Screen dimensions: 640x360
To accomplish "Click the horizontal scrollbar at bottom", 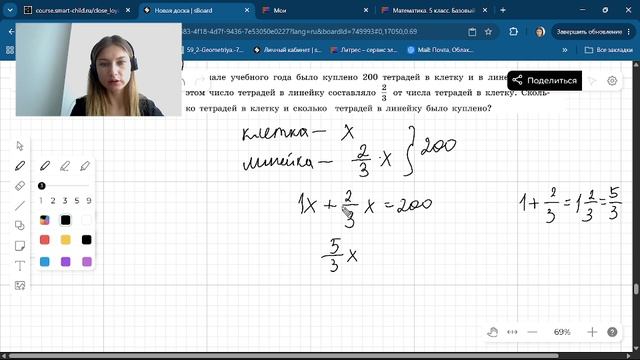I will tap(284, 356).
